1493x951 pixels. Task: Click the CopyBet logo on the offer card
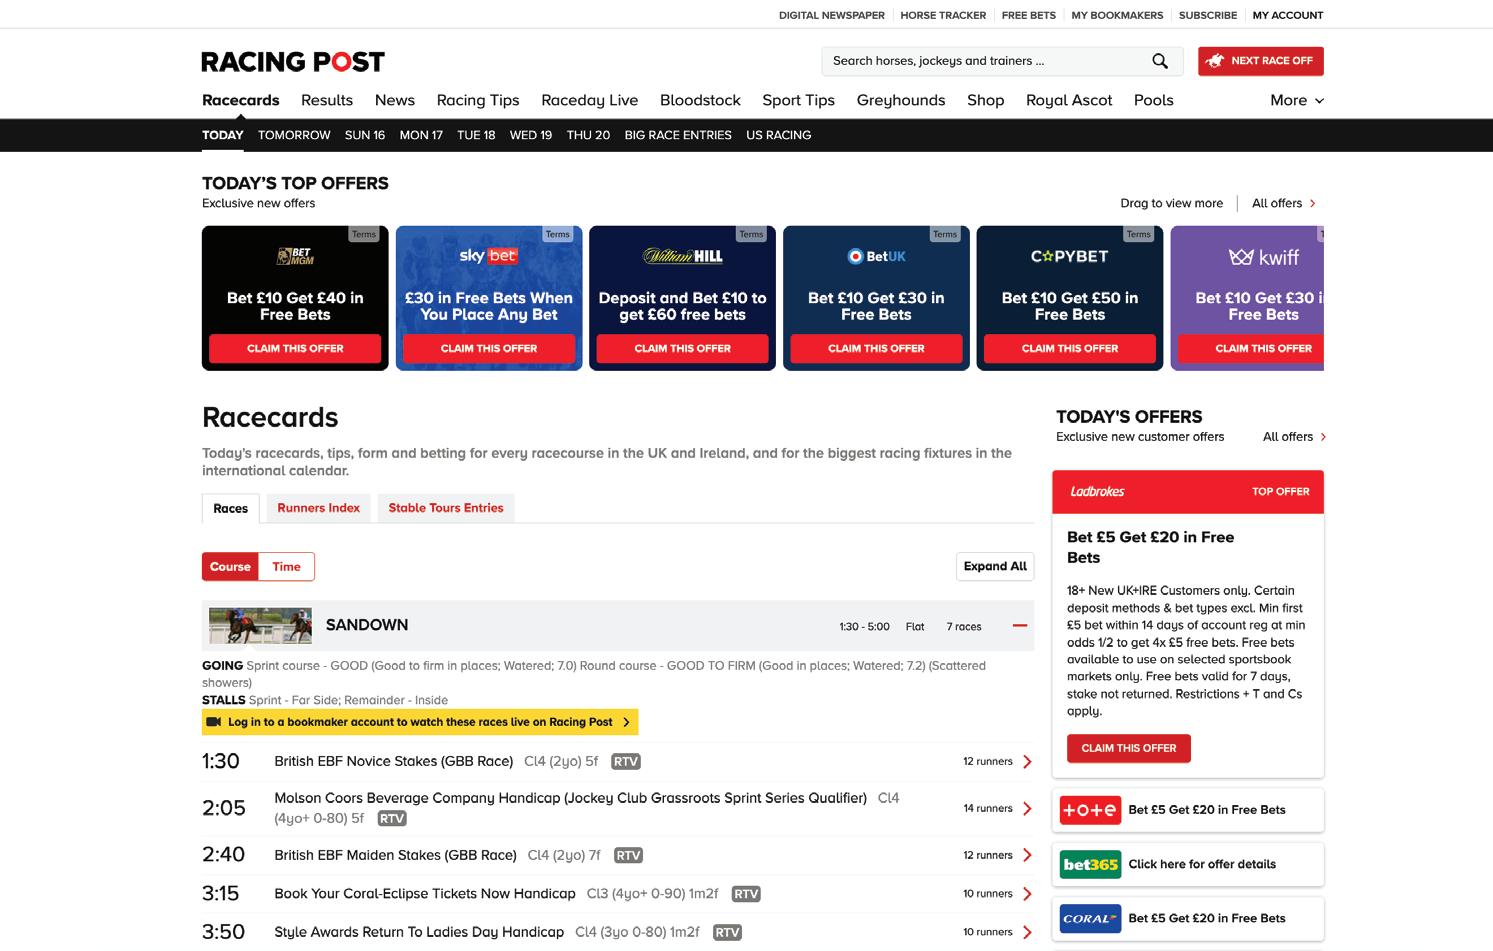pos(1070,256)
